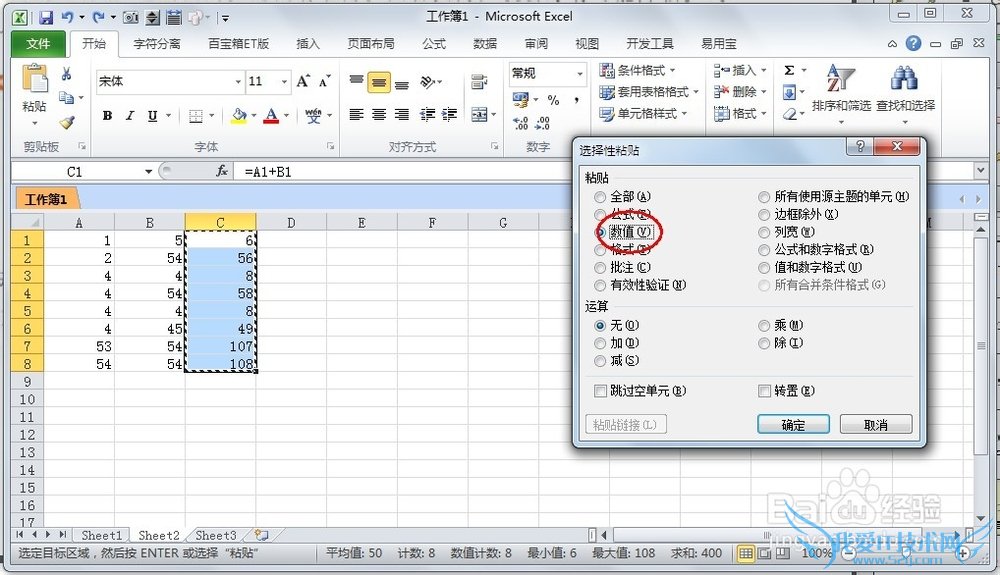
Task: Open the 文件 tab
Action: click(x=38, y=43)
